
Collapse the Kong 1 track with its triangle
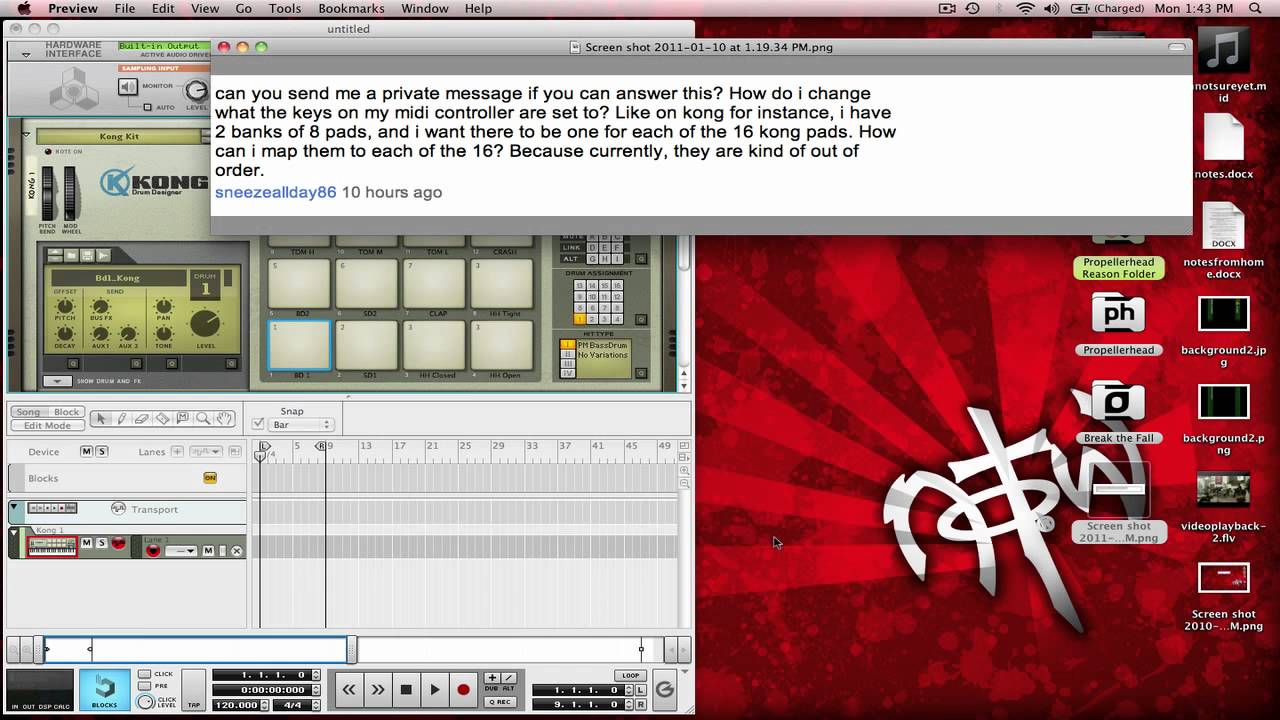click(x=15, y=534)
